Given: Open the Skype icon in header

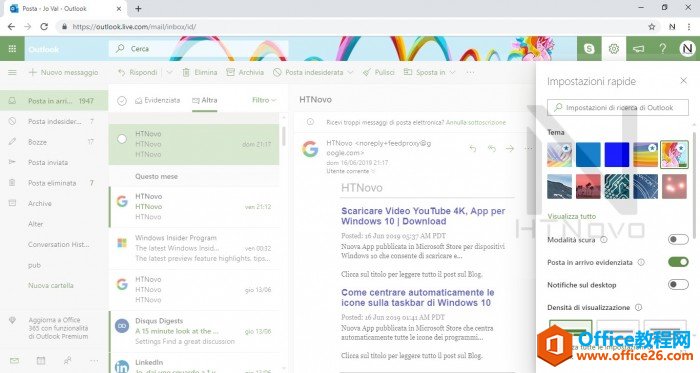Looking at the screenshot, I should [589, 49].
